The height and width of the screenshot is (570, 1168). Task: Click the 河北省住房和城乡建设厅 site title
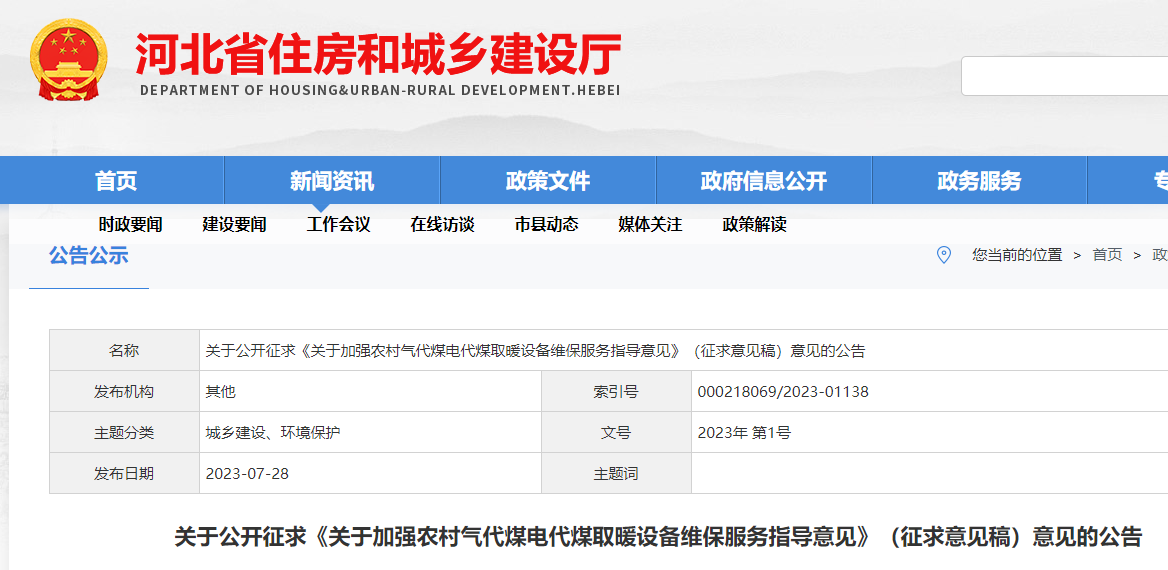click(x=378, y=54)
